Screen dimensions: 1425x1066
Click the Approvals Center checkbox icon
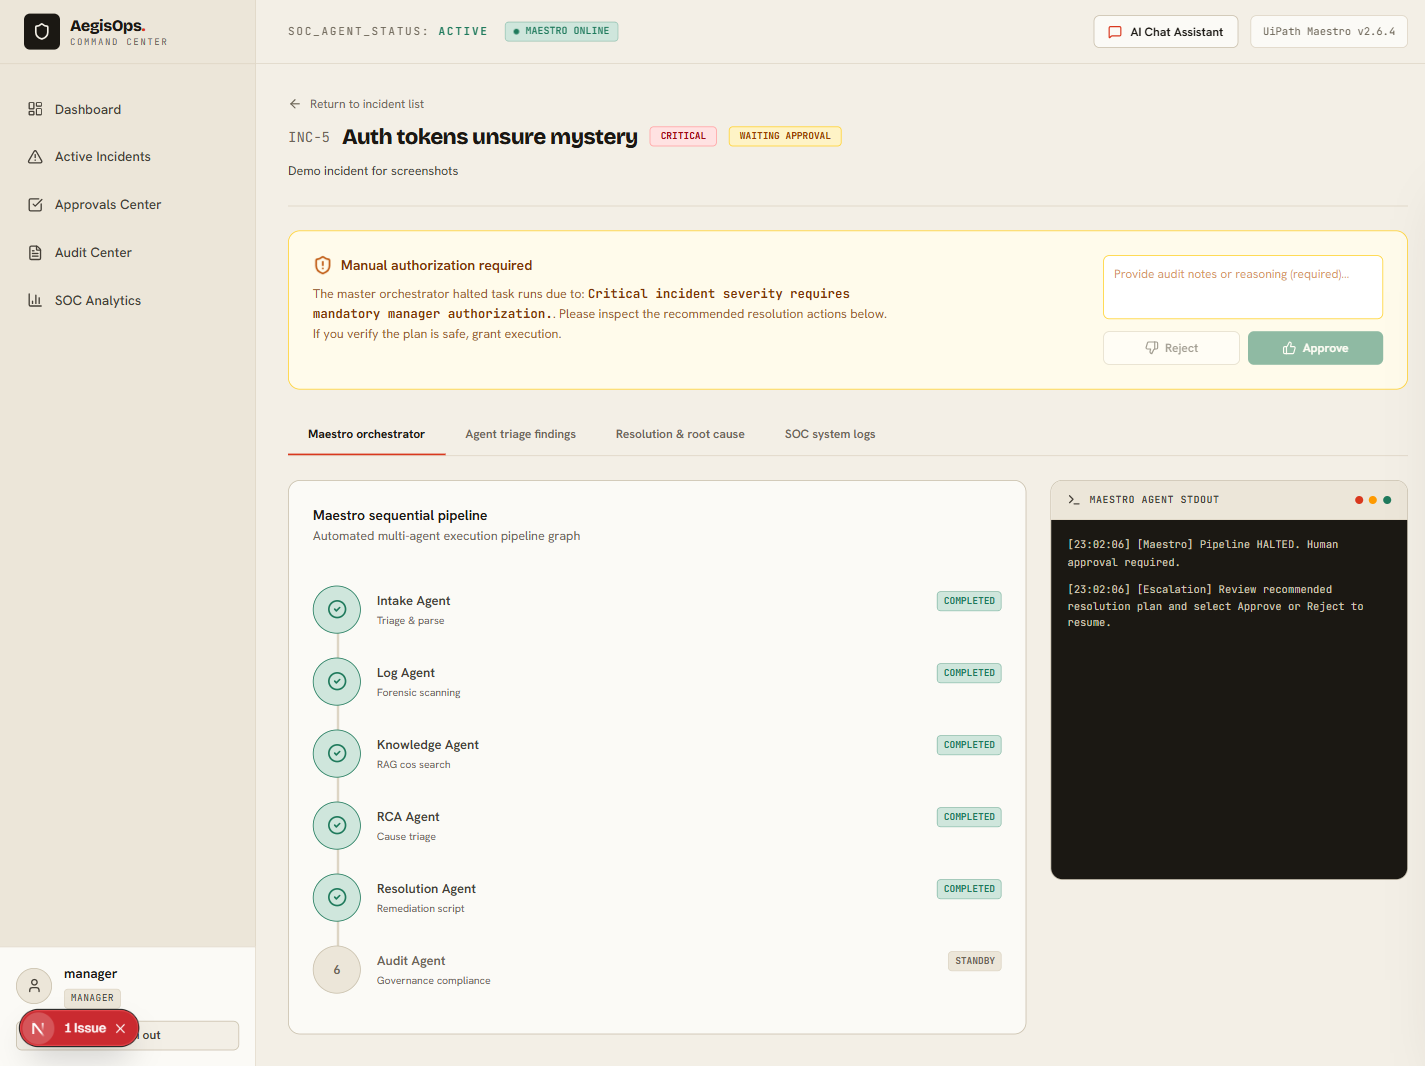[35, 205]
